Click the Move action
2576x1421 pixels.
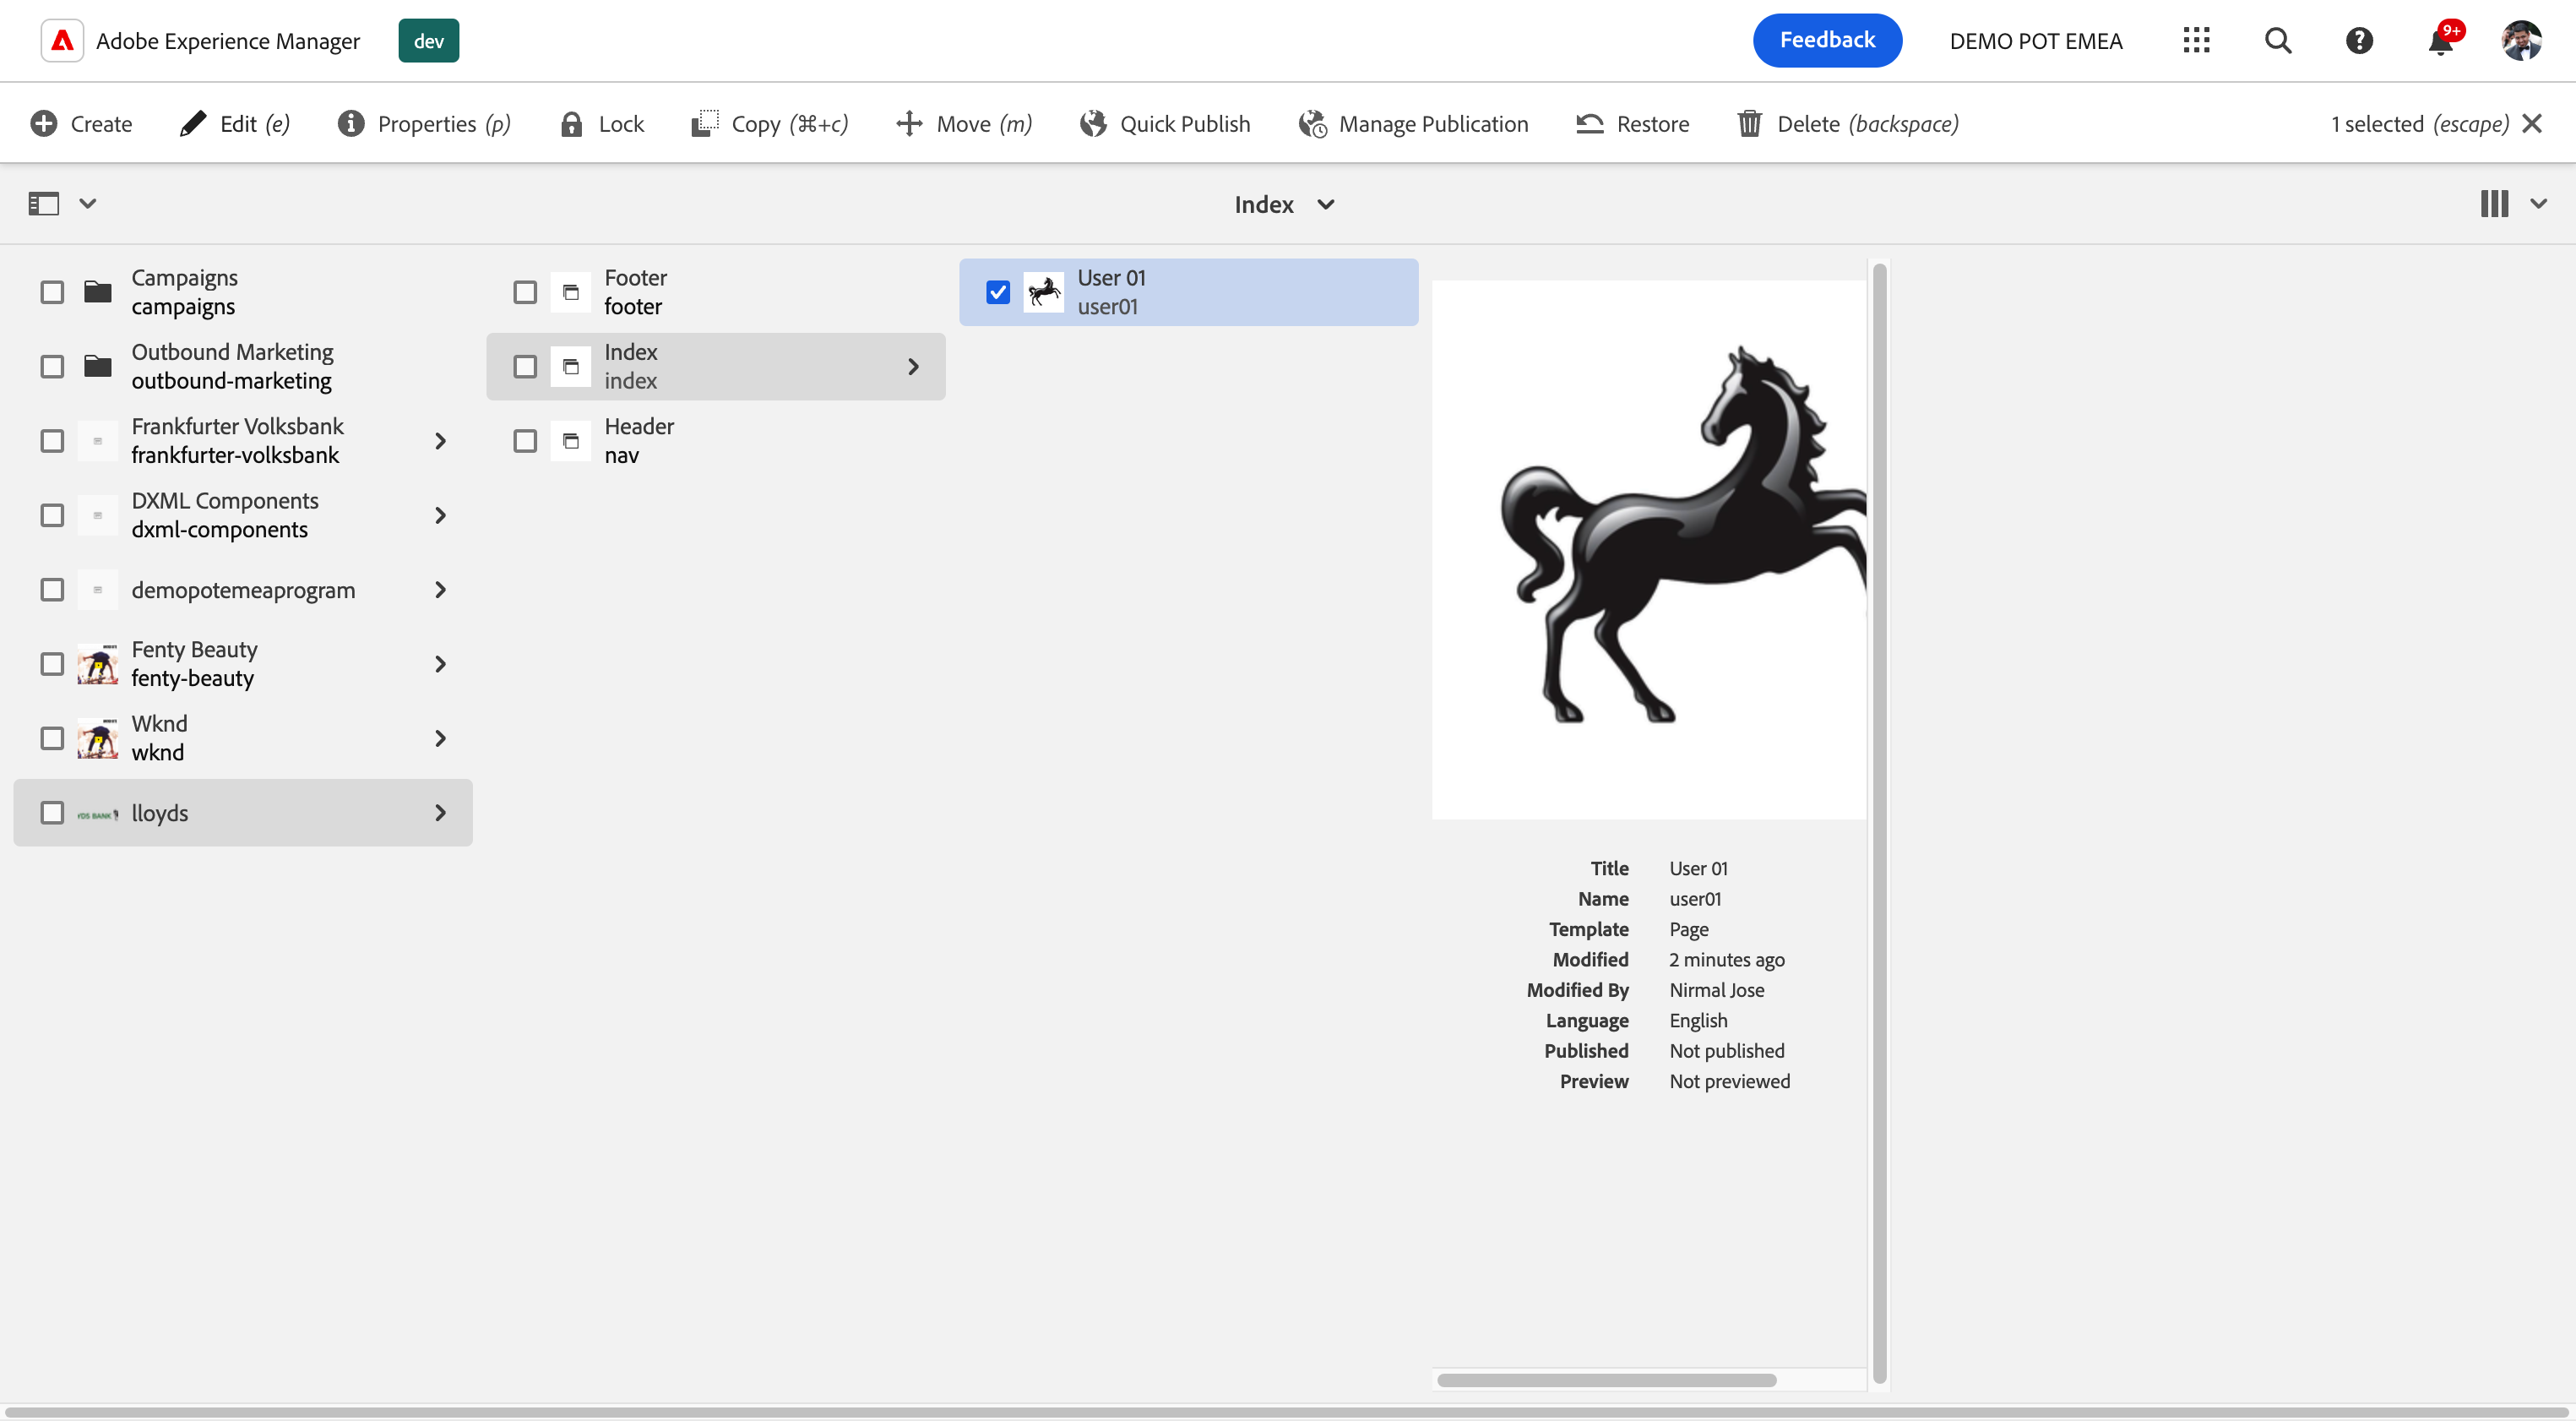pos(964,124)
